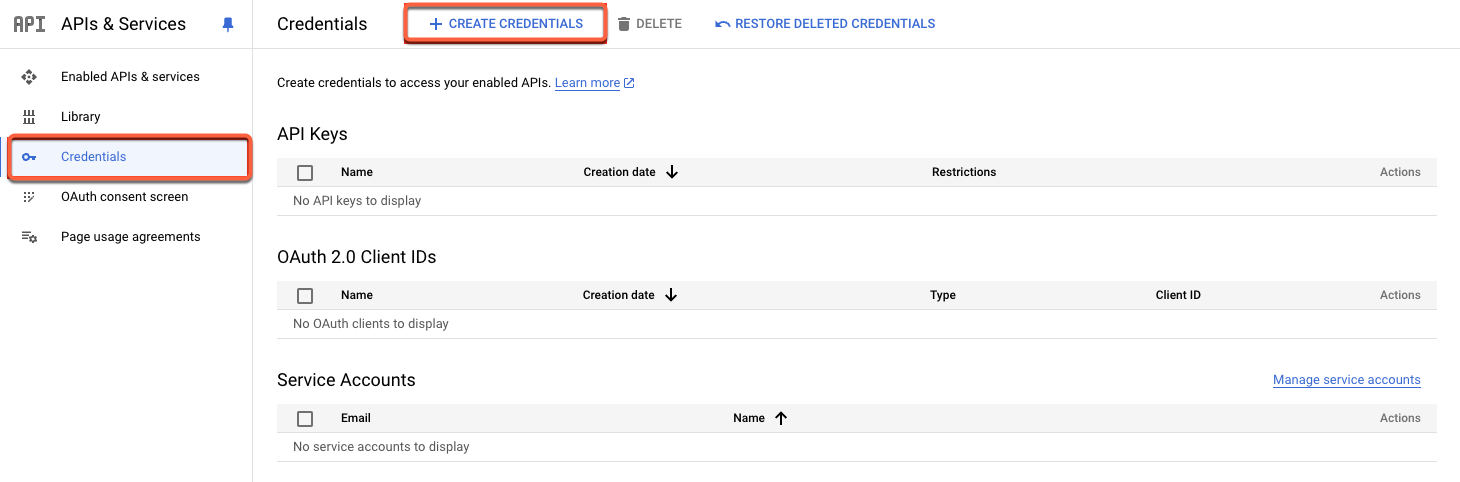The image size is (1460, 482).
Task: Click the Enabled APIs & services icon
Action: tap(29, 77)
